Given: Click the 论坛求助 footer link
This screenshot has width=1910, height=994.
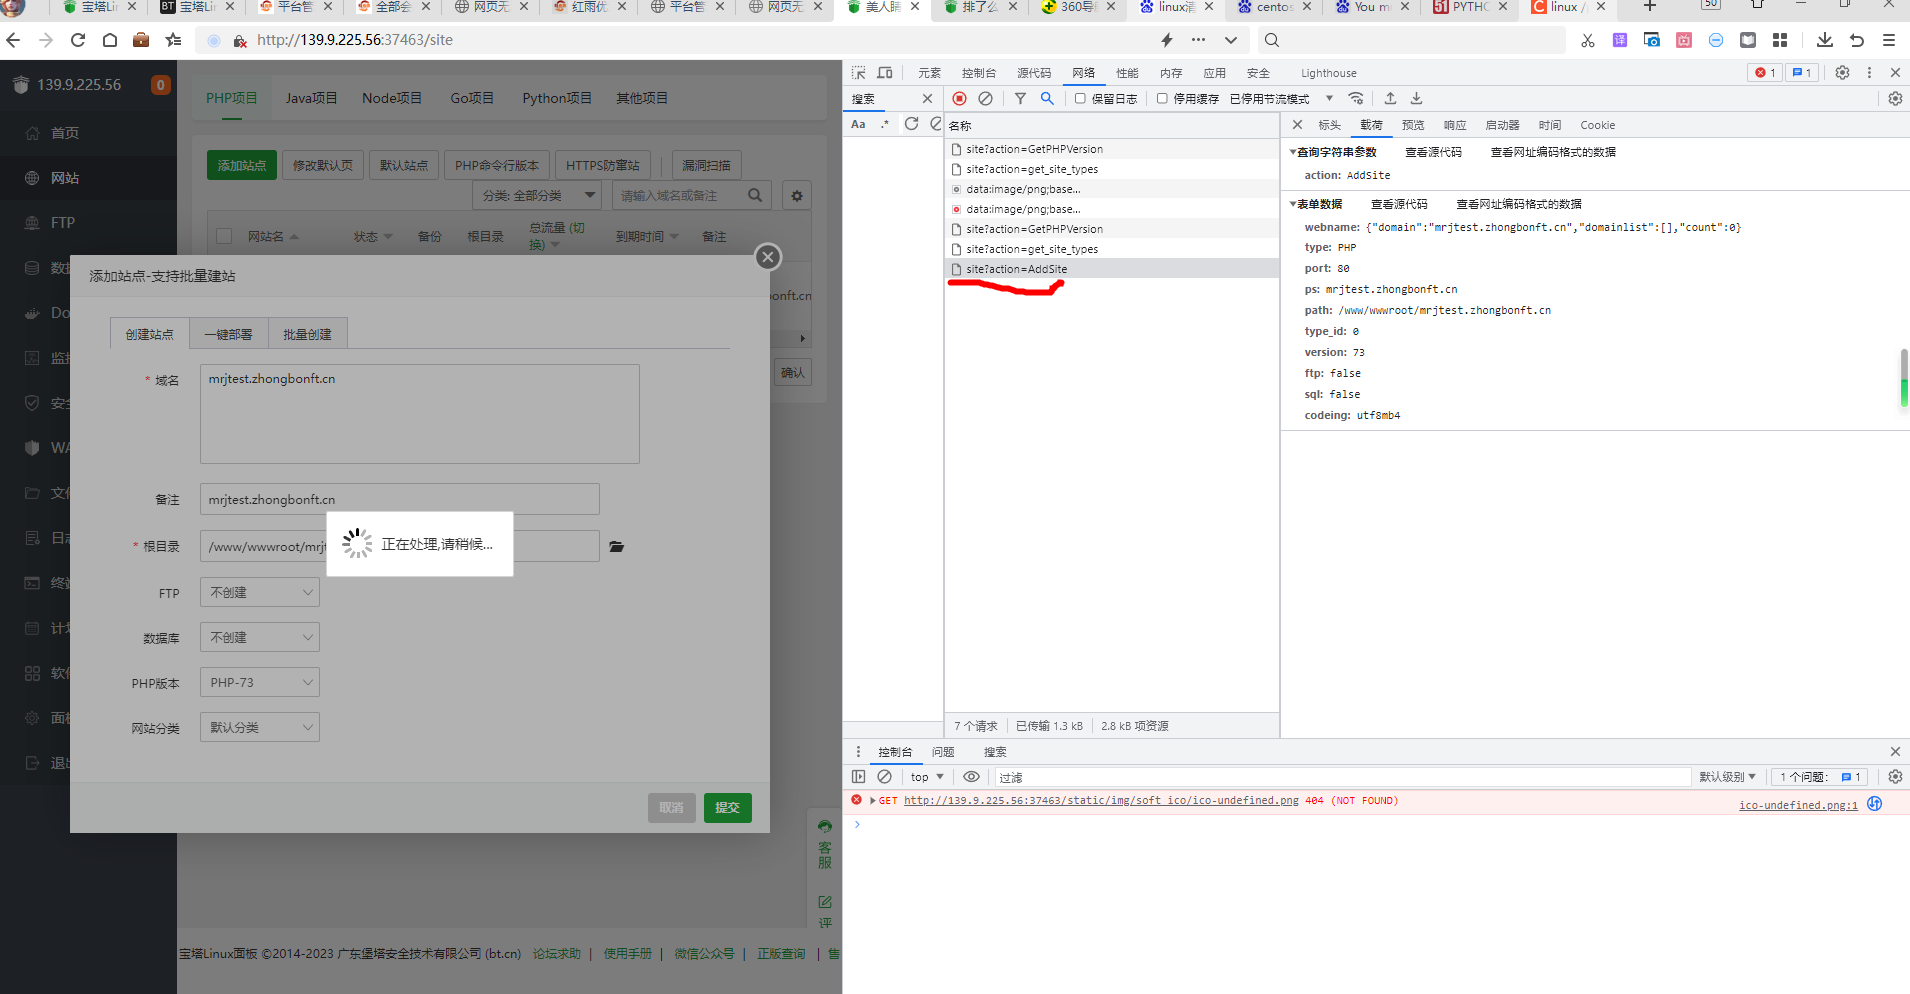Looking at the screenshot, I should 556,954.
